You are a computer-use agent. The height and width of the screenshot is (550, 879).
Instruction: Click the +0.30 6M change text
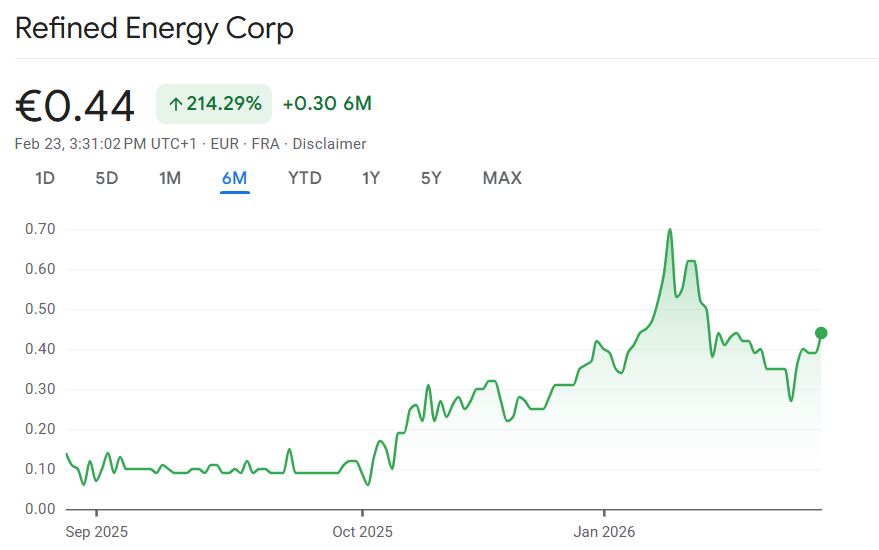[x=327, y=104]
